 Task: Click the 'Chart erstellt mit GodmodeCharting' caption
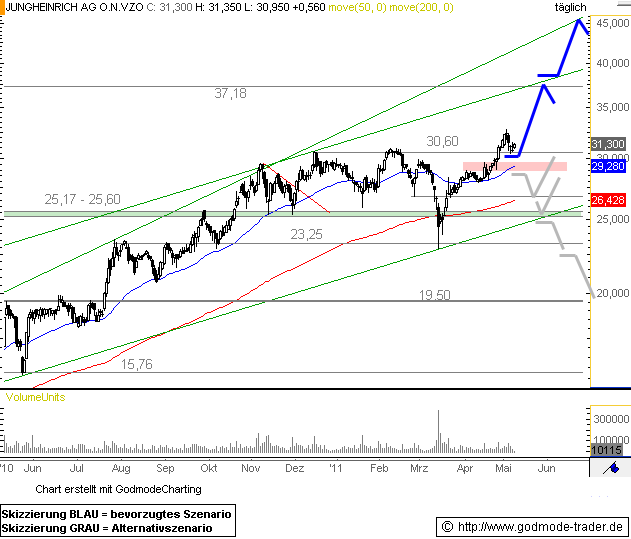click(x=118, y=489)
